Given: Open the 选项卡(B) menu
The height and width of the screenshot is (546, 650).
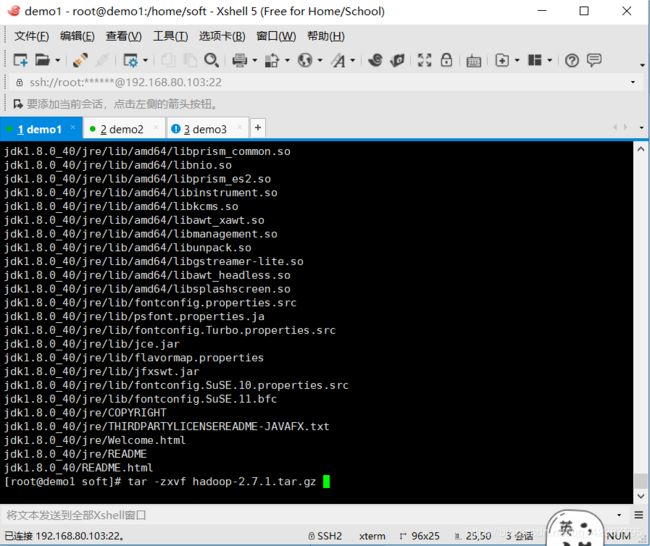Looking at the screenshot, I should click(x=222, y=36).
